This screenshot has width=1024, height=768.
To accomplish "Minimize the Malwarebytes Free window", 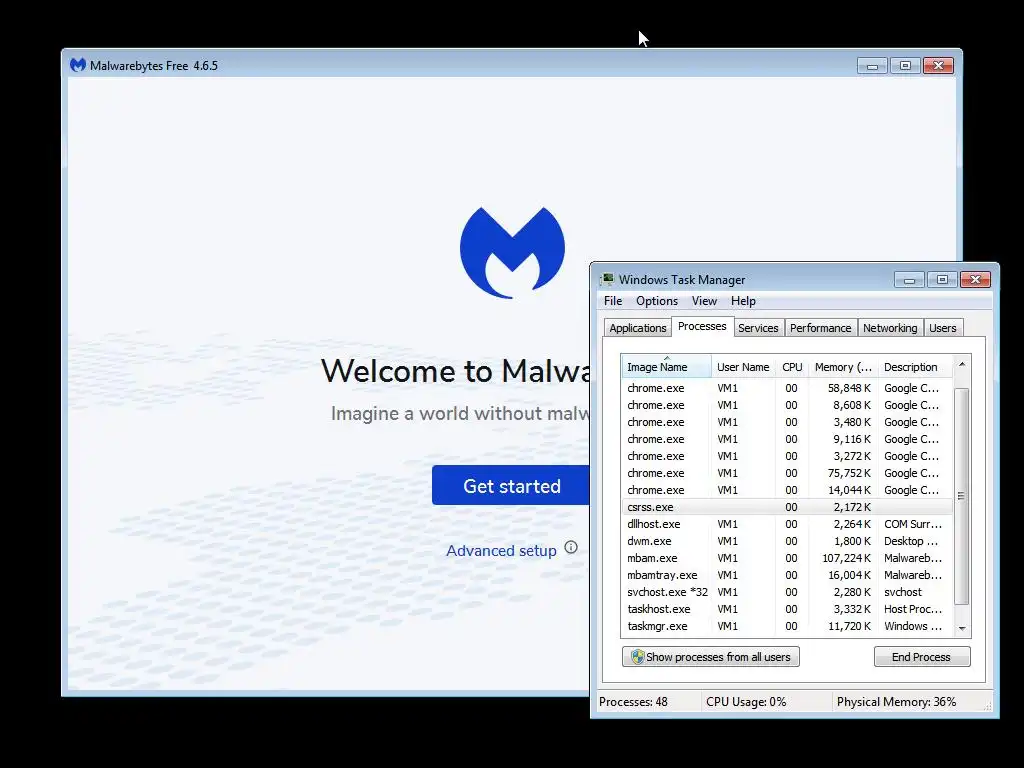I will coord(872,65).
